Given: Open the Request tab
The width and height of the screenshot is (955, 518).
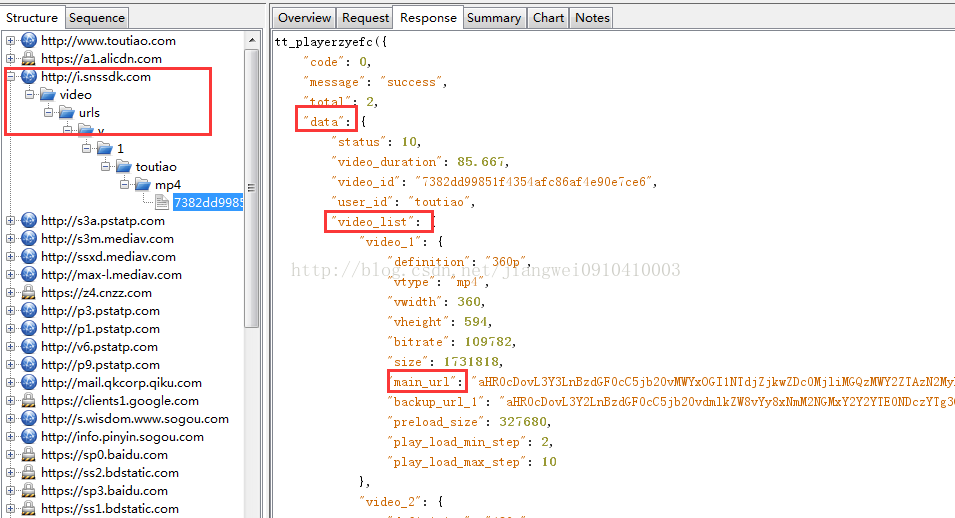Looking at the screenshot, I should tap(365, 18).
